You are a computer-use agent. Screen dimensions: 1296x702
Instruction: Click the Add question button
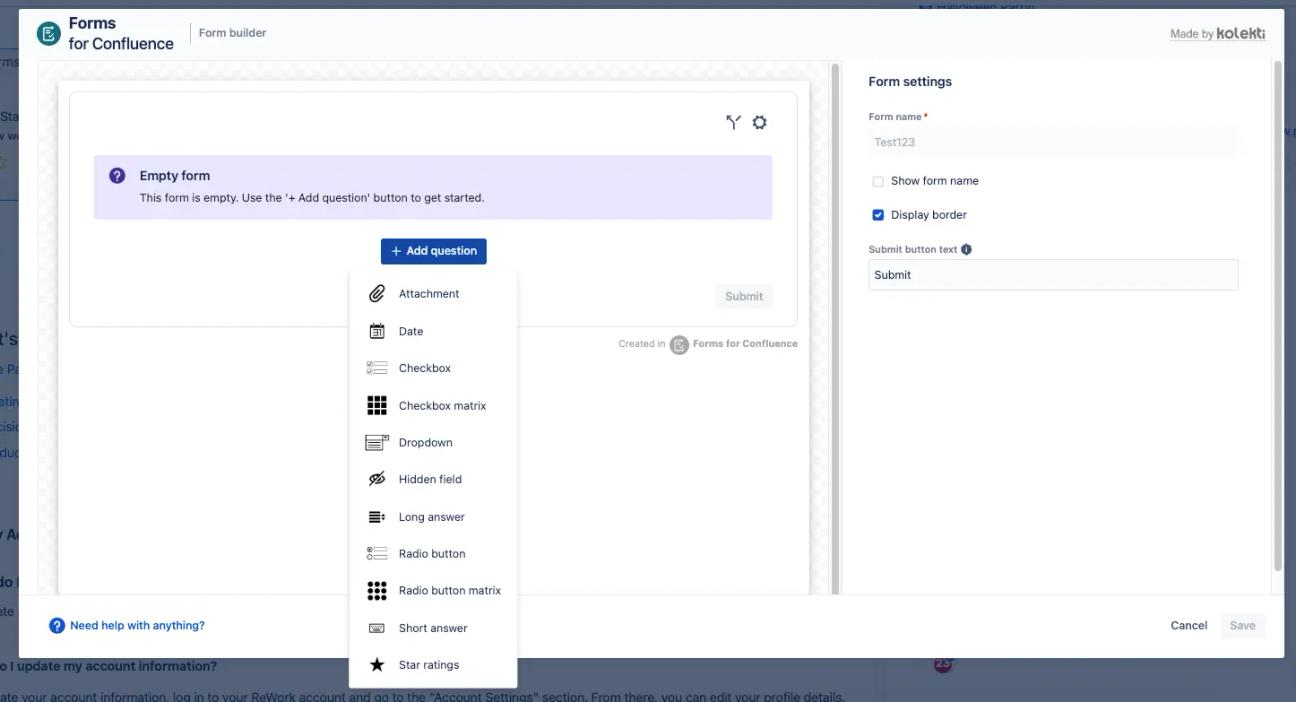click(432, 251)
